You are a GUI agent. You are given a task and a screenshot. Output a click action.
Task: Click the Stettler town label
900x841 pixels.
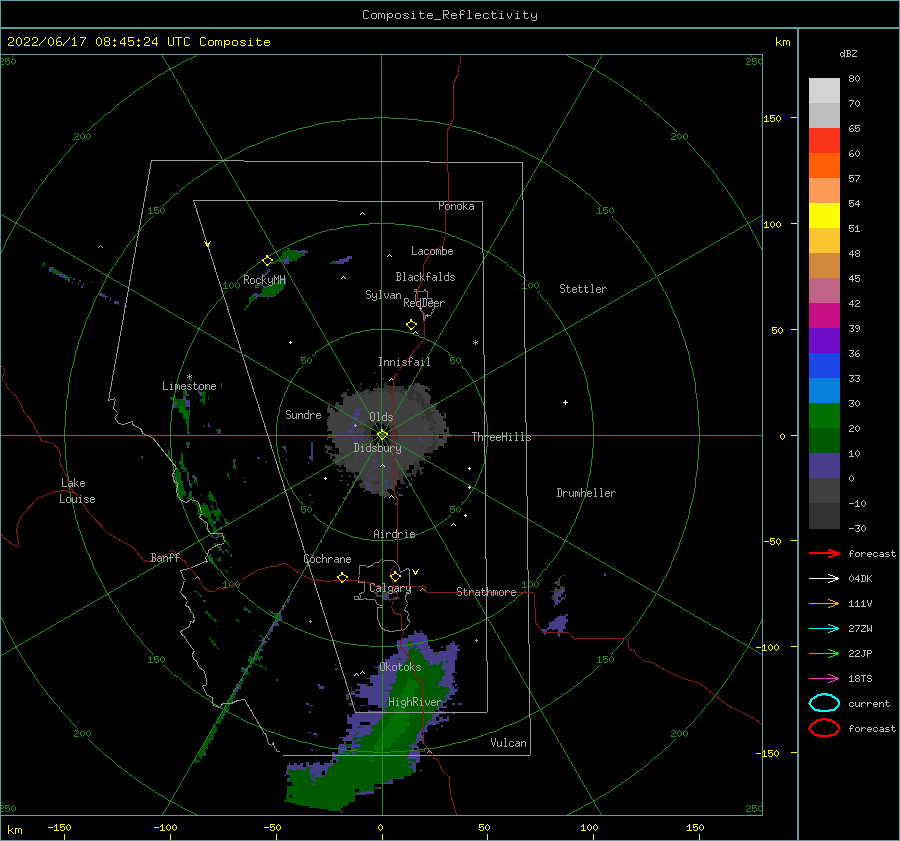tap(583, 289)
